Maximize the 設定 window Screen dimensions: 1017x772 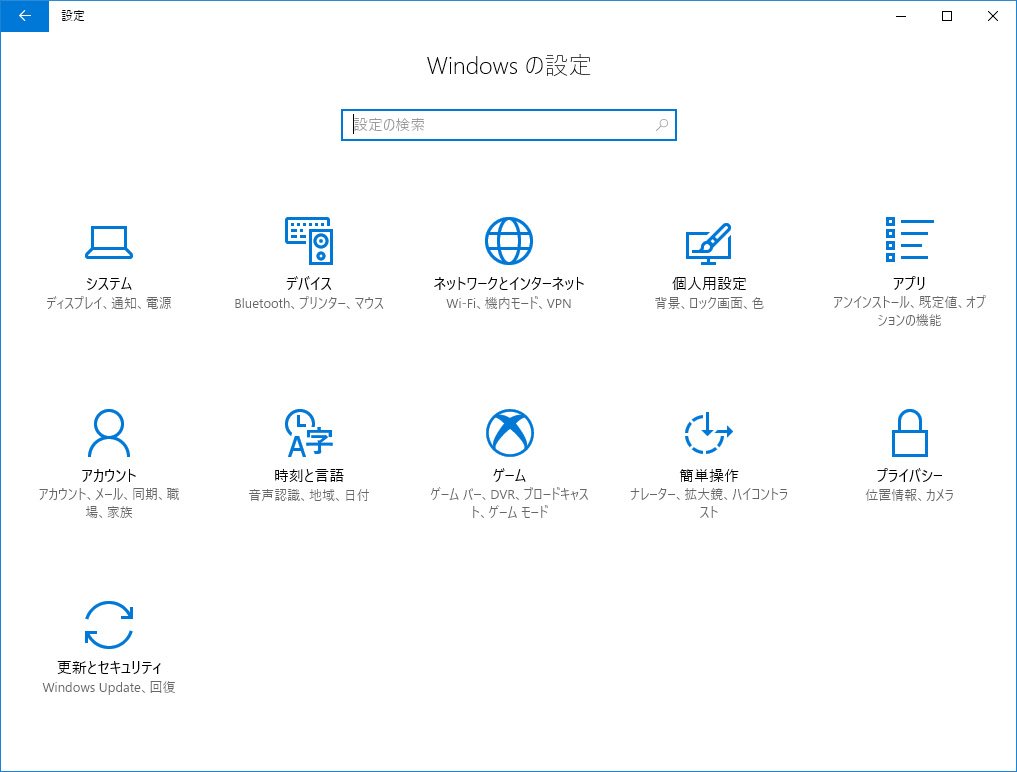tap(947, 16)
